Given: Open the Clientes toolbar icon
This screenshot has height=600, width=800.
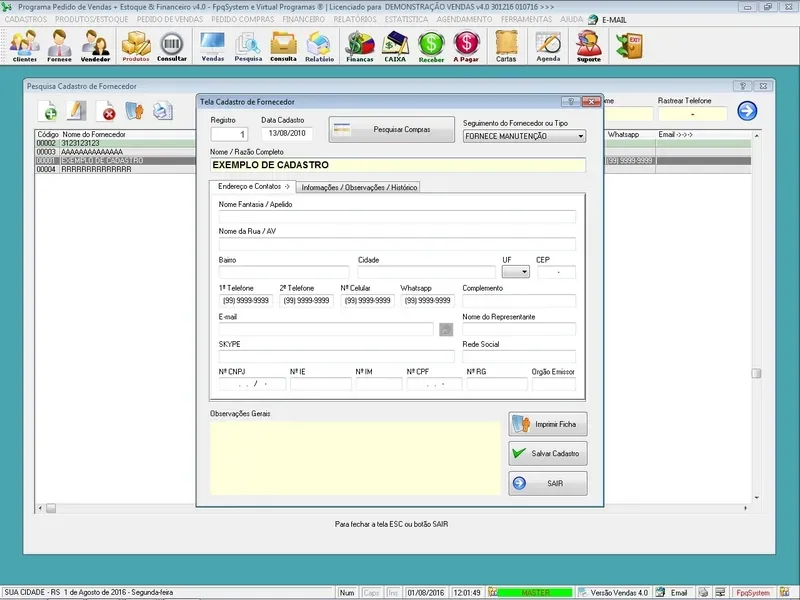Looking at the screenshot, I should [24, 46].
